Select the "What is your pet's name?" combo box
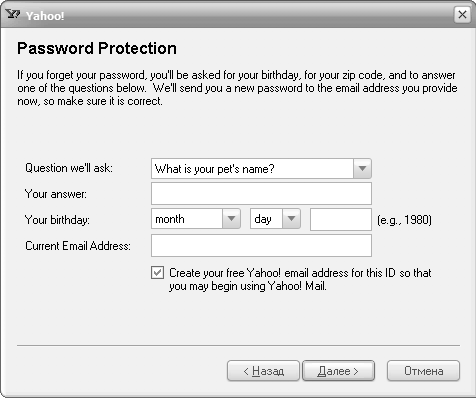Viewport: 476px width, 398px height. [x=261, y=168]
